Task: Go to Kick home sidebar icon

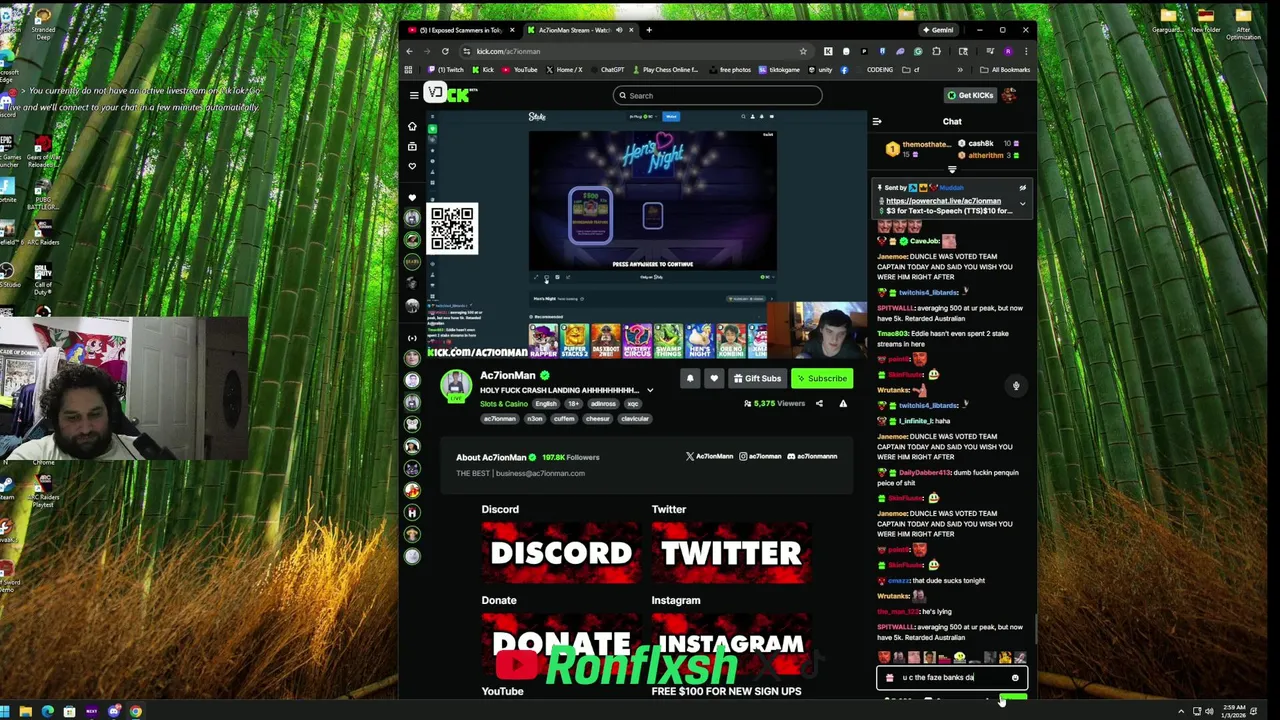Action: [412, 127]
